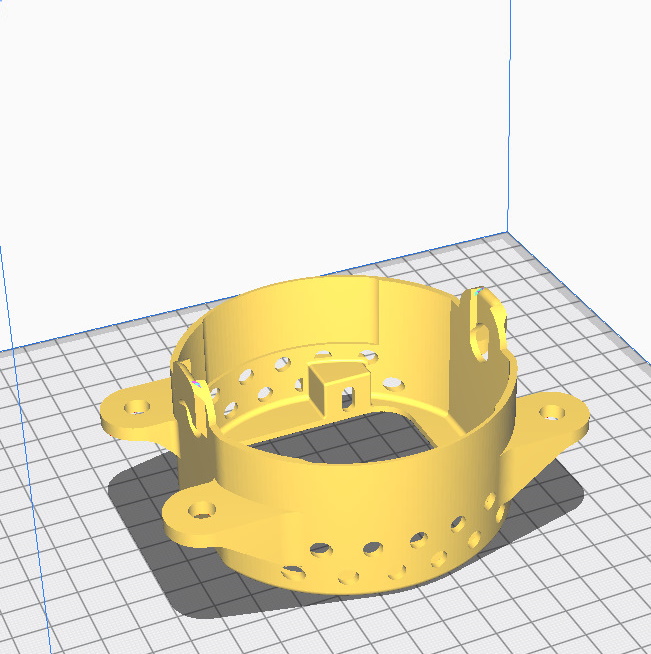Image resolution: width=651 pixels, height=654 pixels.
Task: Click the right mounting tab screw hole
Action: 550,412
